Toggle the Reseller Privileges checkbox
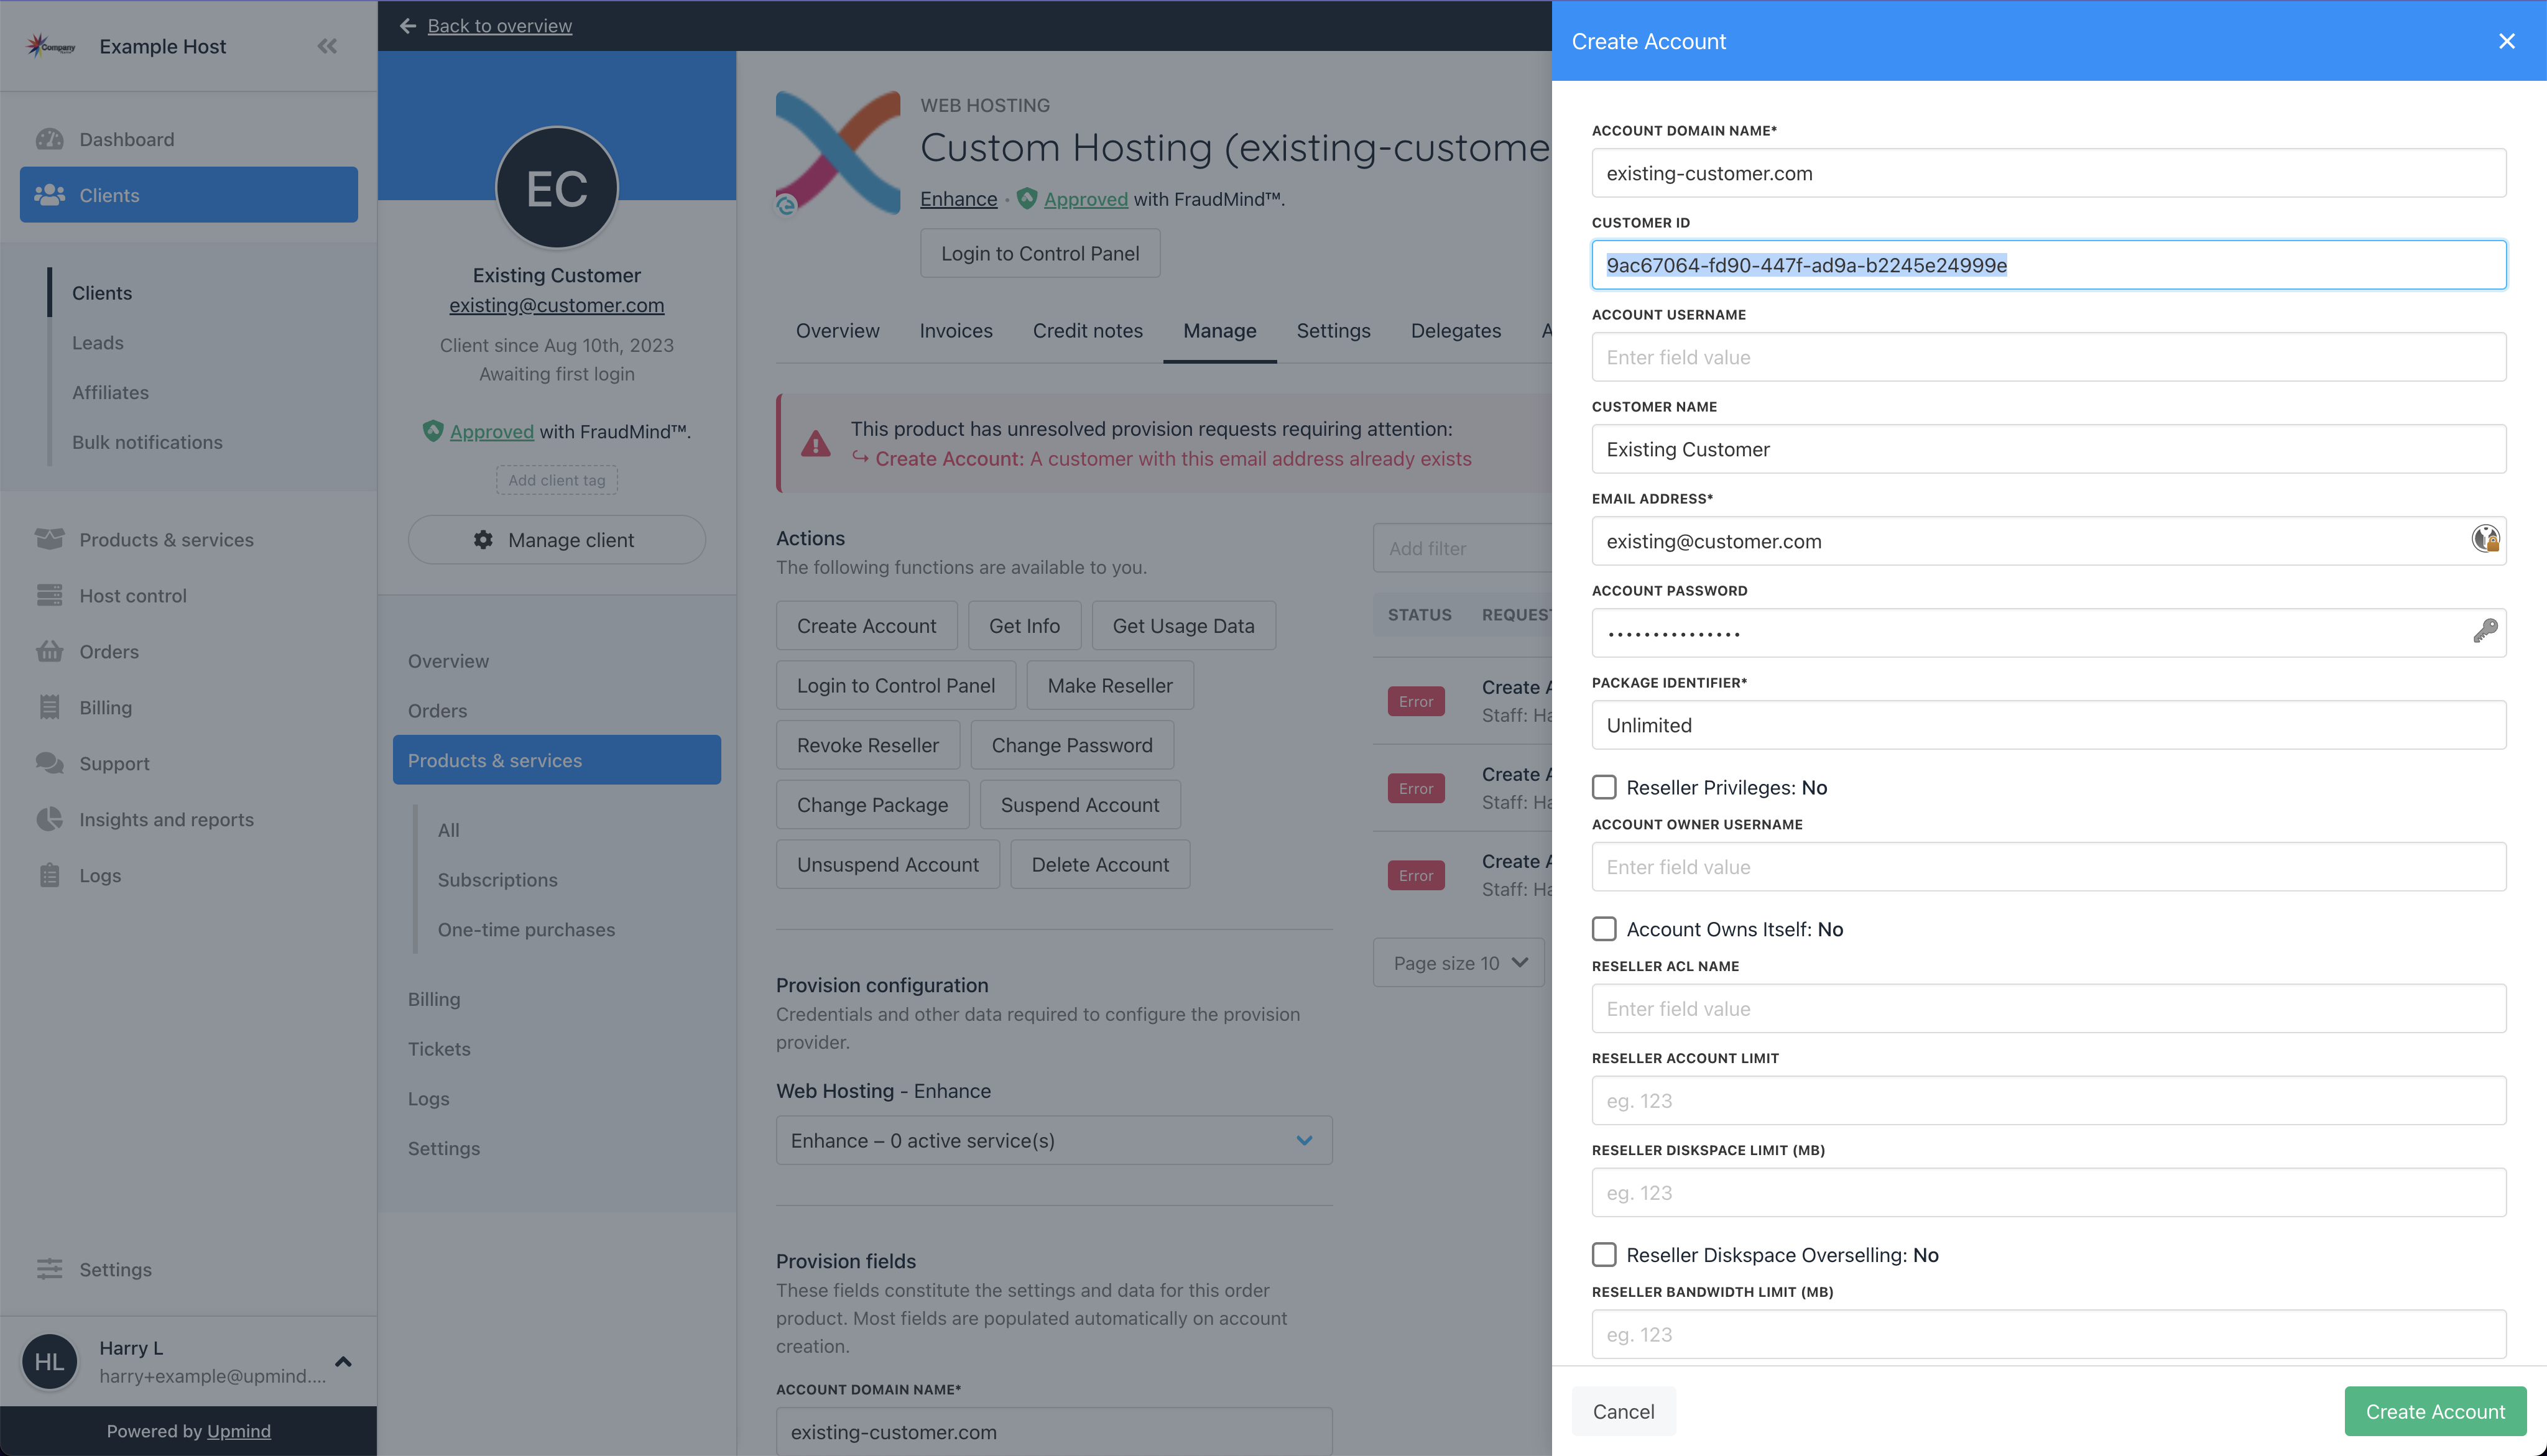2547x1456 pixels. (x=1602, y=786)
